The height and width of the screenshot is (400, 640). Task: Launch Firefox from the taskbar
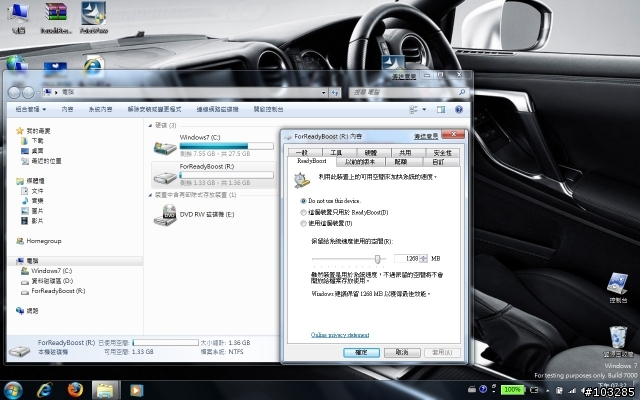click(x=75, y=390)
